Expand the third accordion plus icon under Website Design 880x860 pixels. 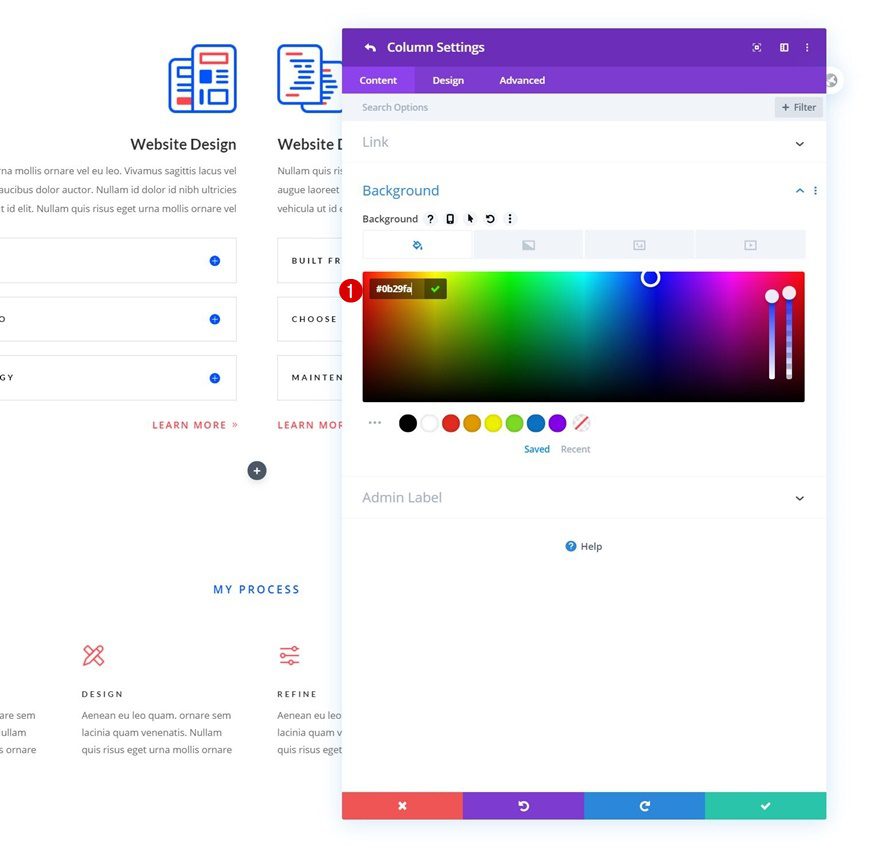[214, 378]
